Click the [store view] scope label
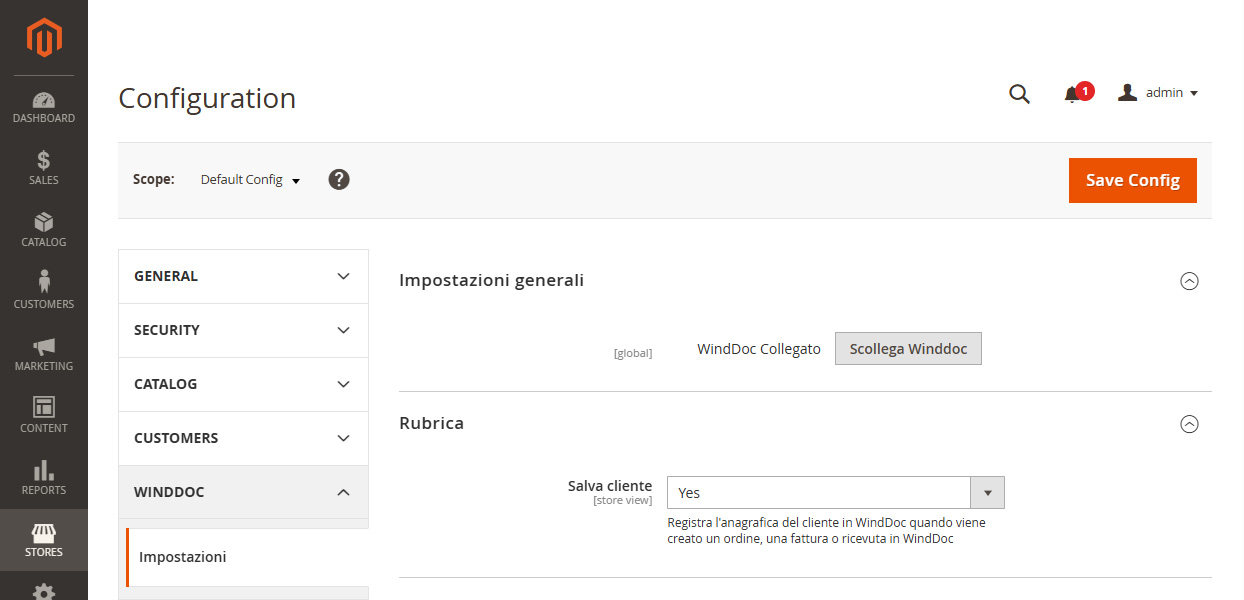This screenshot has height=600, width=1244. tap(623, 500)
